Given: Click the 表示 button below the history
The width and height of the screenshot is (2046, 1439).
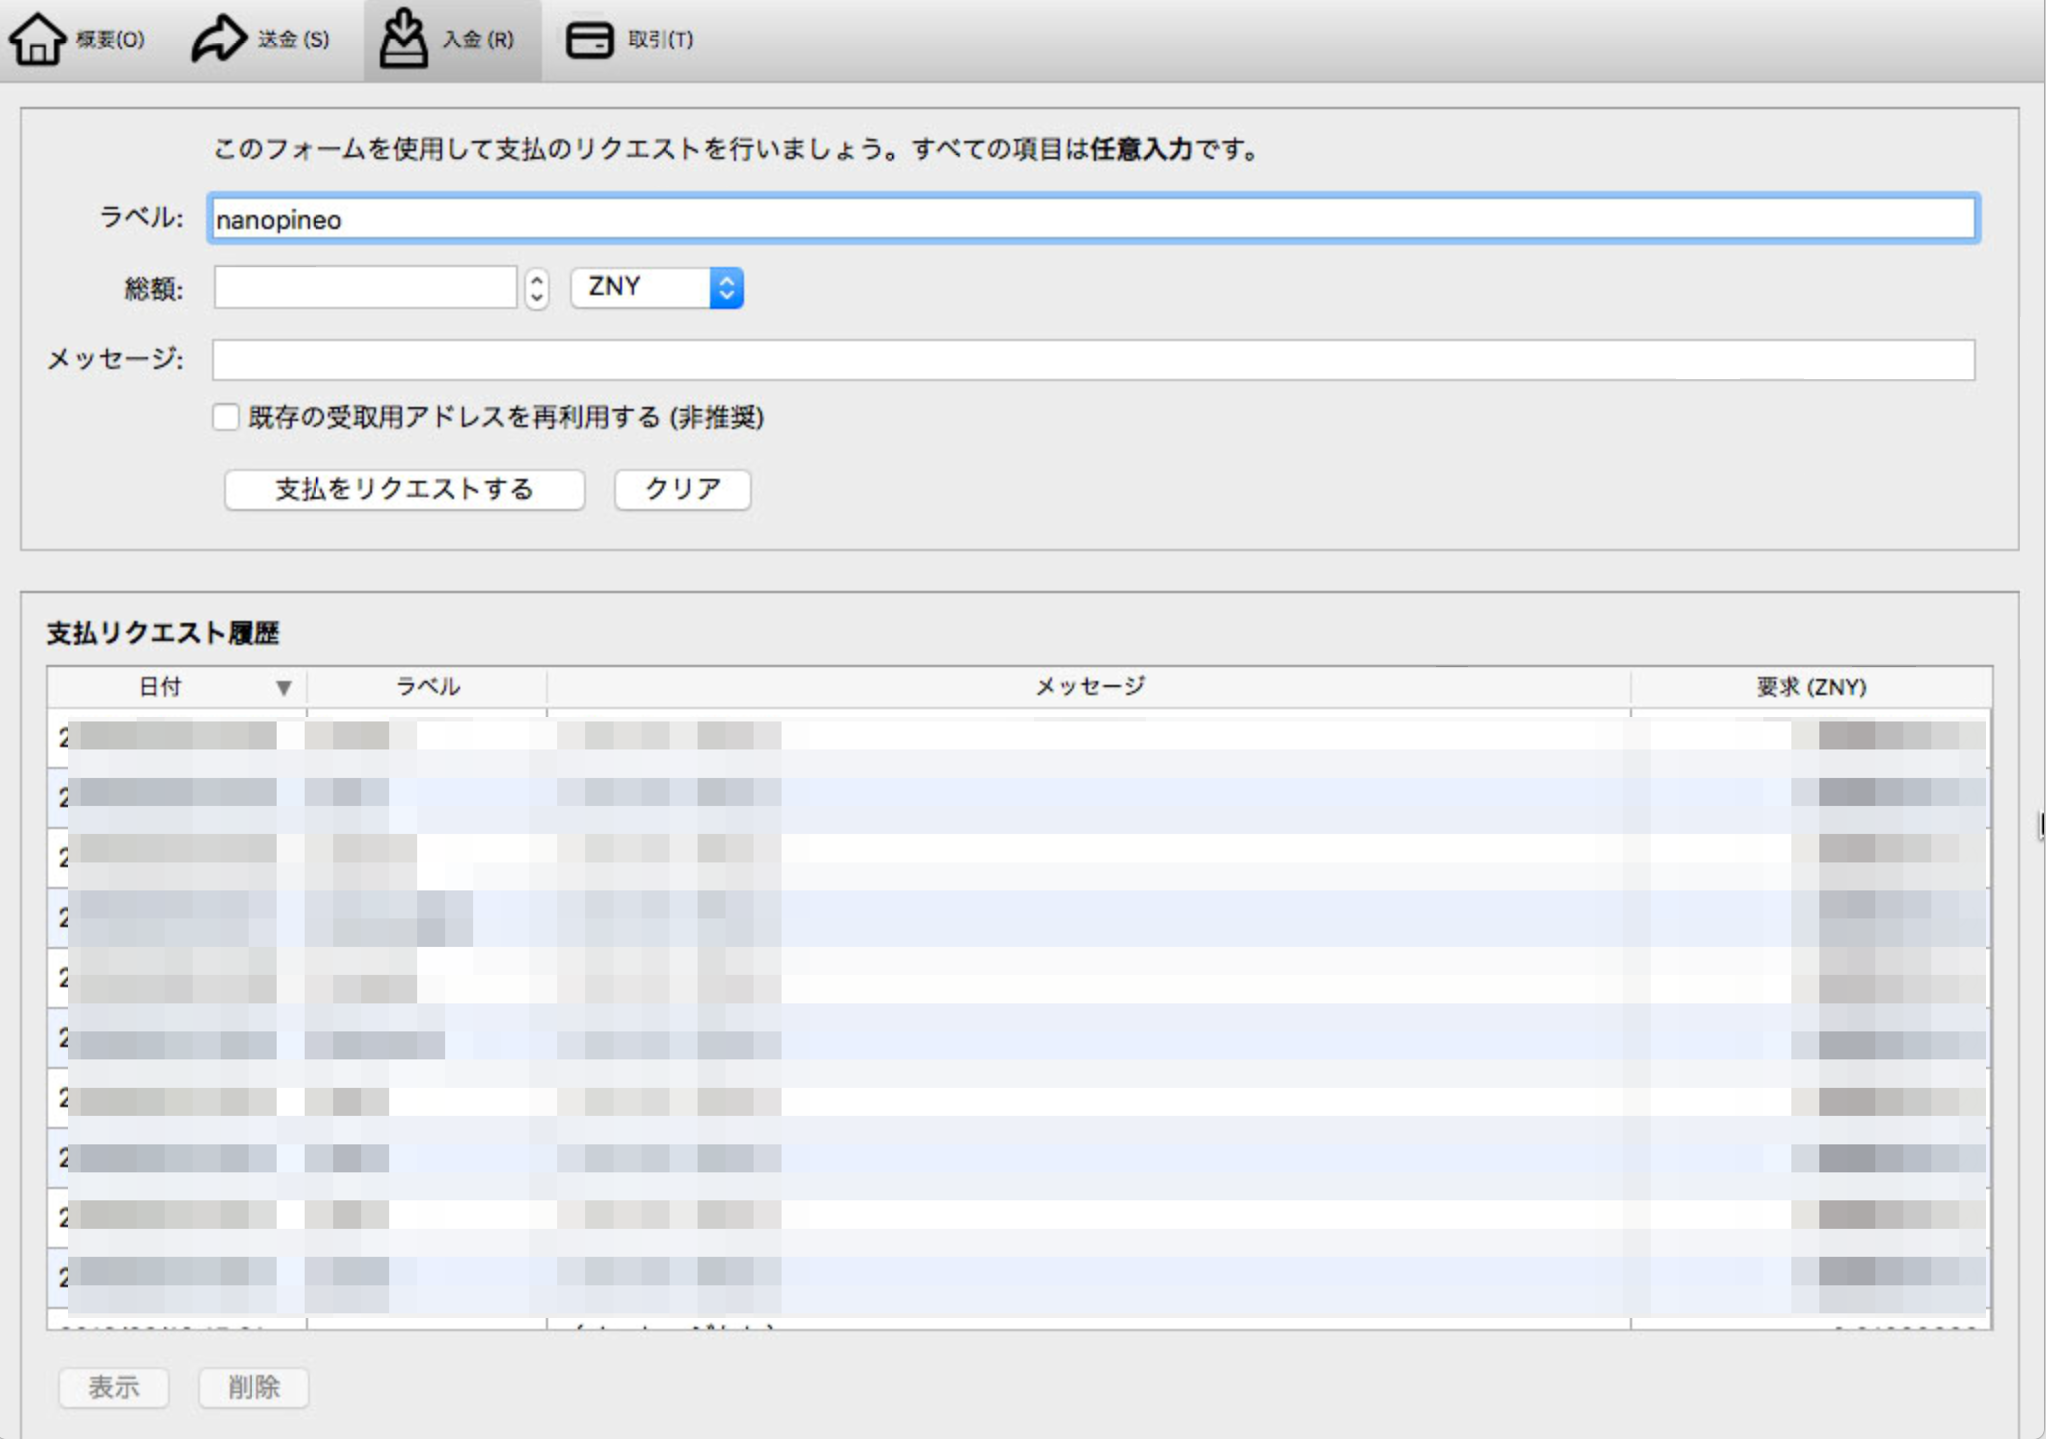Looking at the screenshot, I should pyautogui.click(x=113, y=1388).
